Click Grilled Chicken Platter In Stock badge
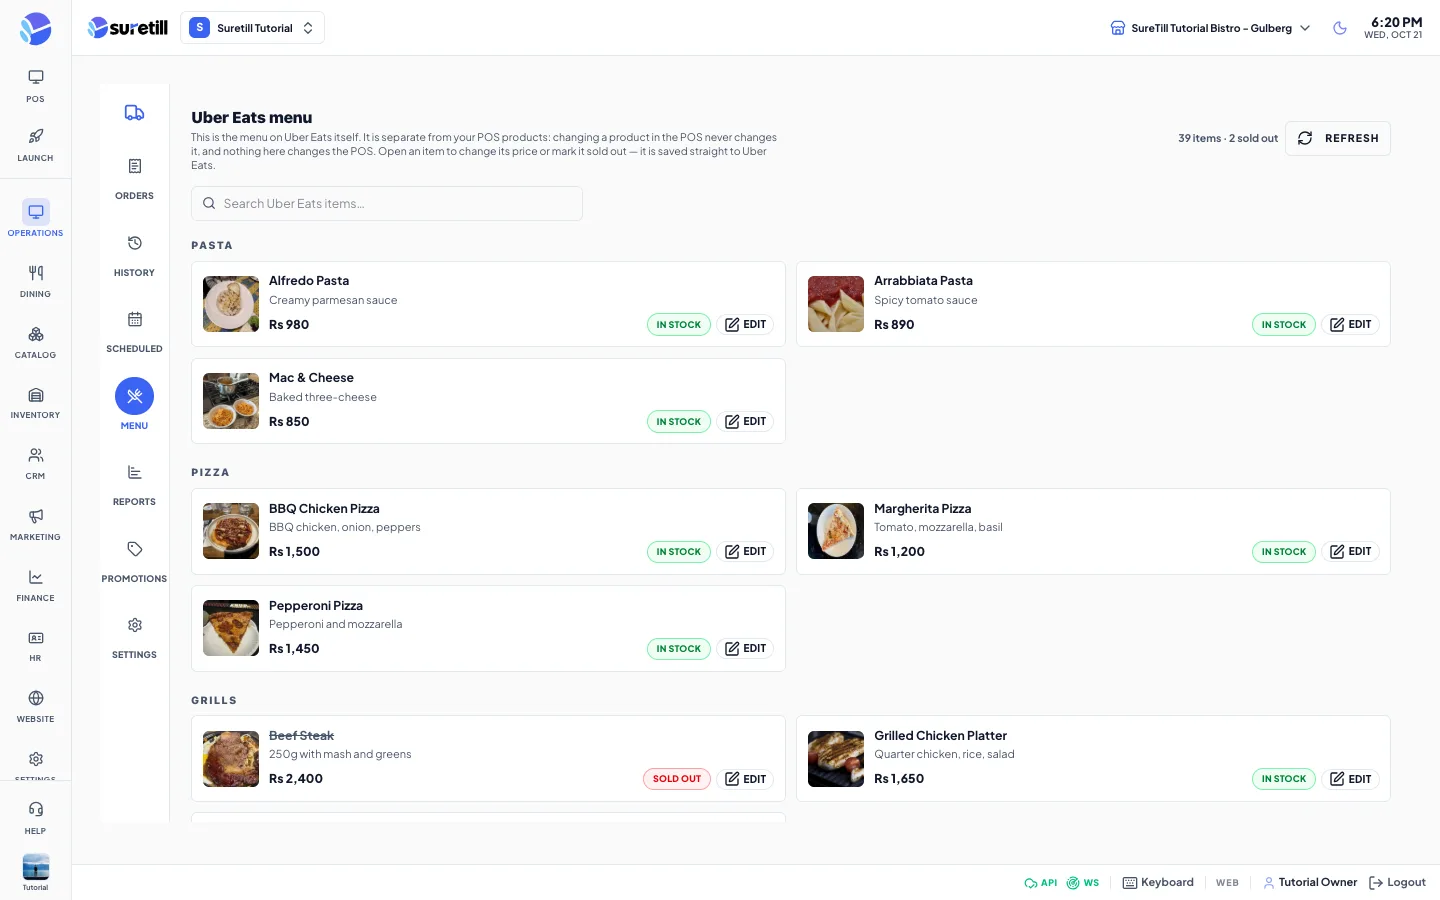This screenshot has width=1440, height=900. coord(1284,779)
